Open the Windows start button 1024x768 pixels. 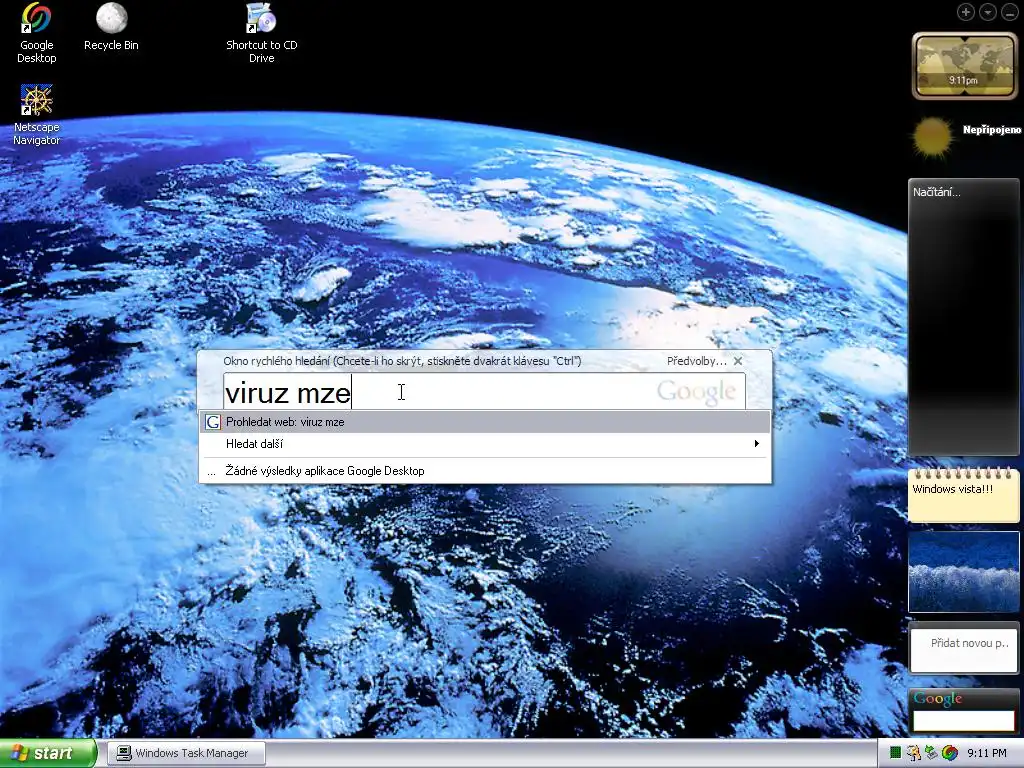coord(48,754)
